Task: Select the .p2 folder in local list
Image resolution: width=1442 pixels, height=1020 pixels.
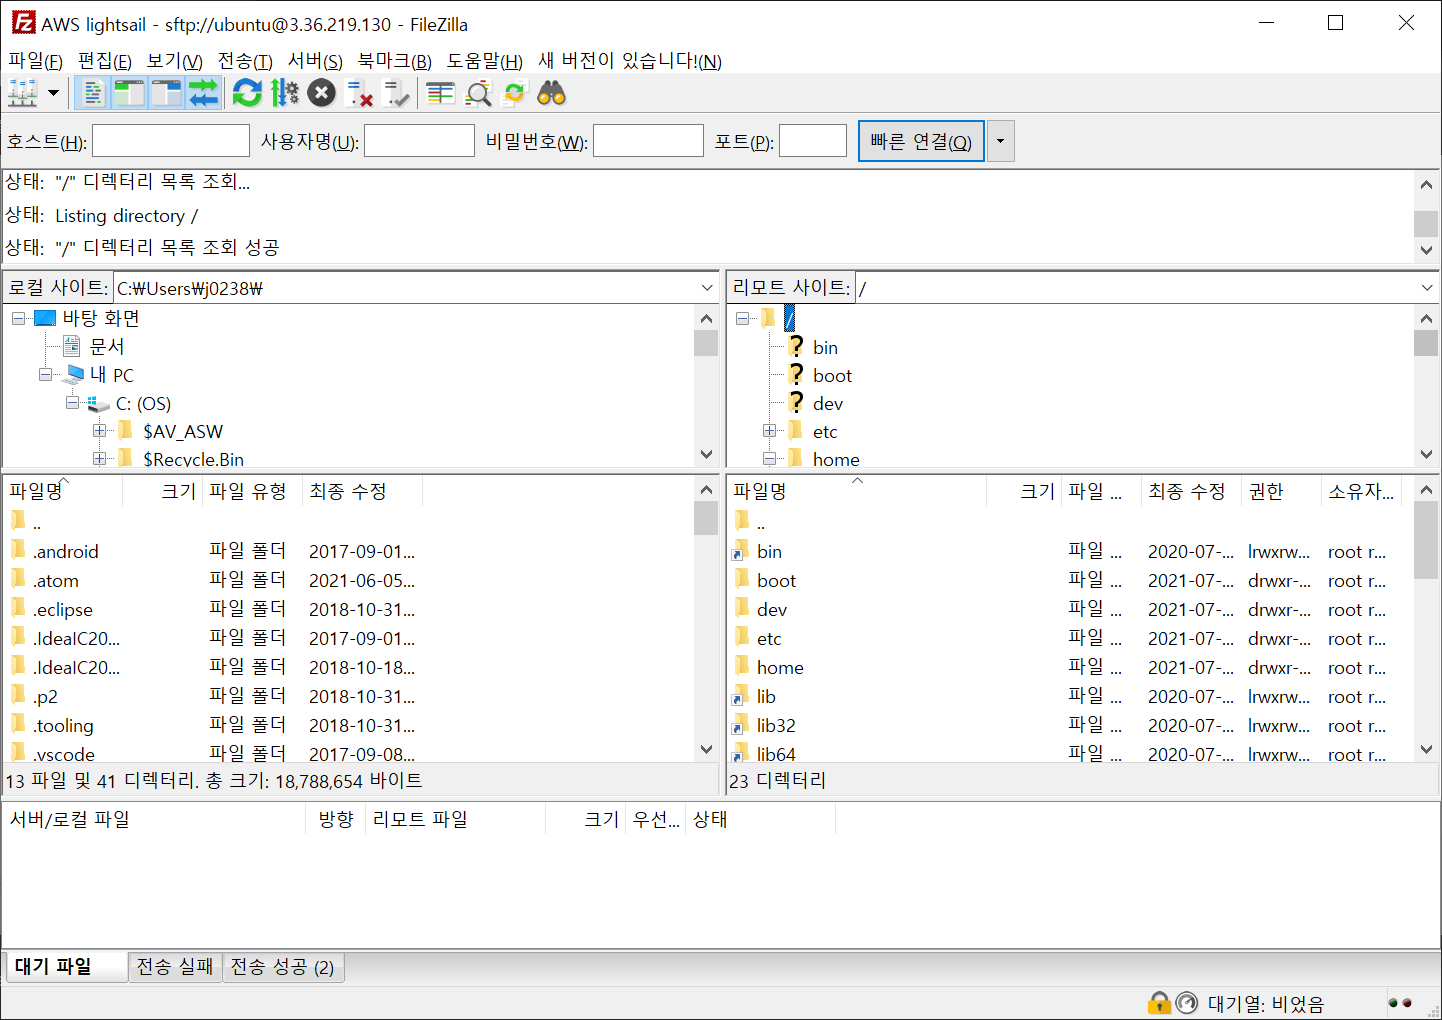Action: 45,696
